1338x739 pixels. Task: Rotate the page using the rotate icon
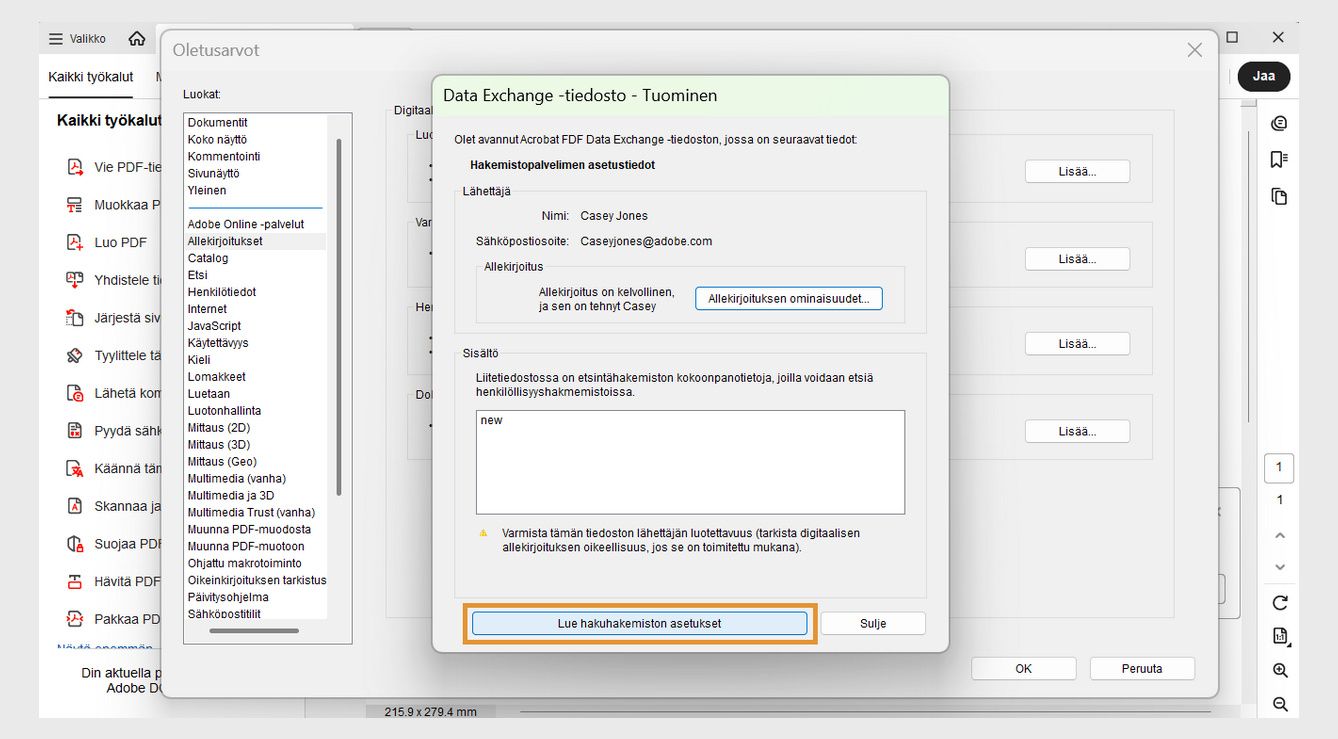tap(1279, 603)
